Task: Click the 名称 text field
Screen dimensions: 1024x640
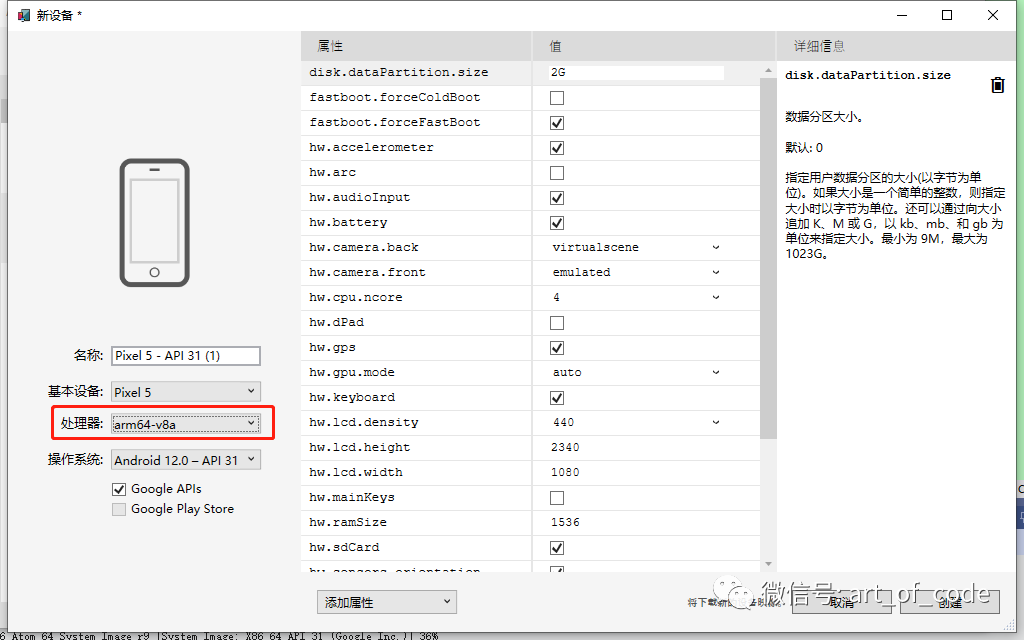Action: click(x=186, y=356)
